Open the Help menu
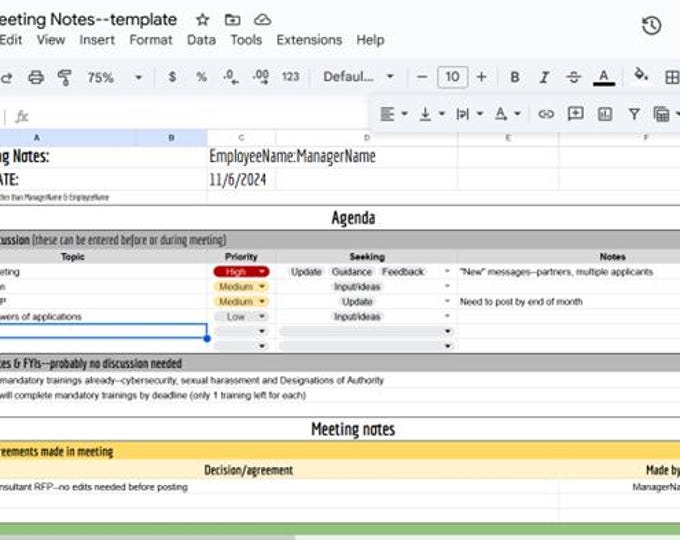Screen dimensions: 680x540 pos(370,40)
